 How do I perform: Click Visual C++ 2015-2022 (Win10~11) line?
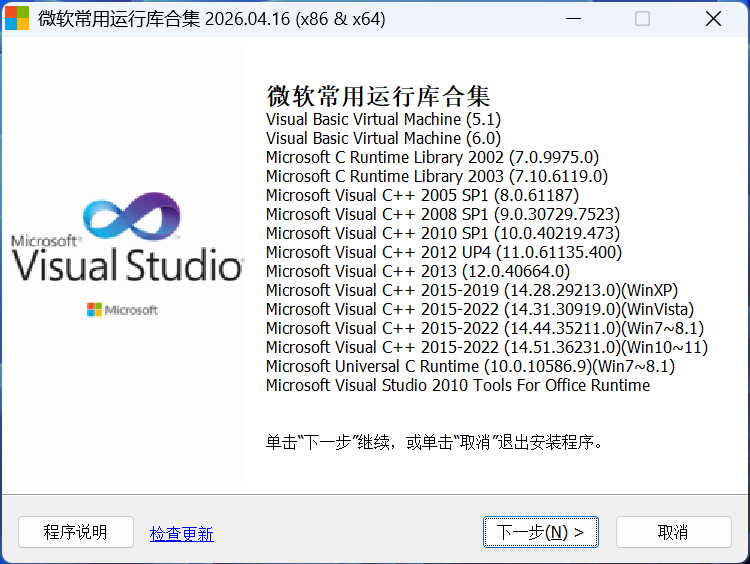click(x=487, y=347)
